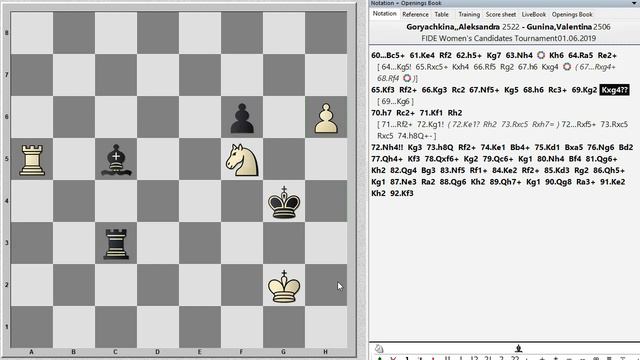This screenshot has width=640, height=360.
Task: Switch to the Reference tab
Action: [x=415, y=14]
